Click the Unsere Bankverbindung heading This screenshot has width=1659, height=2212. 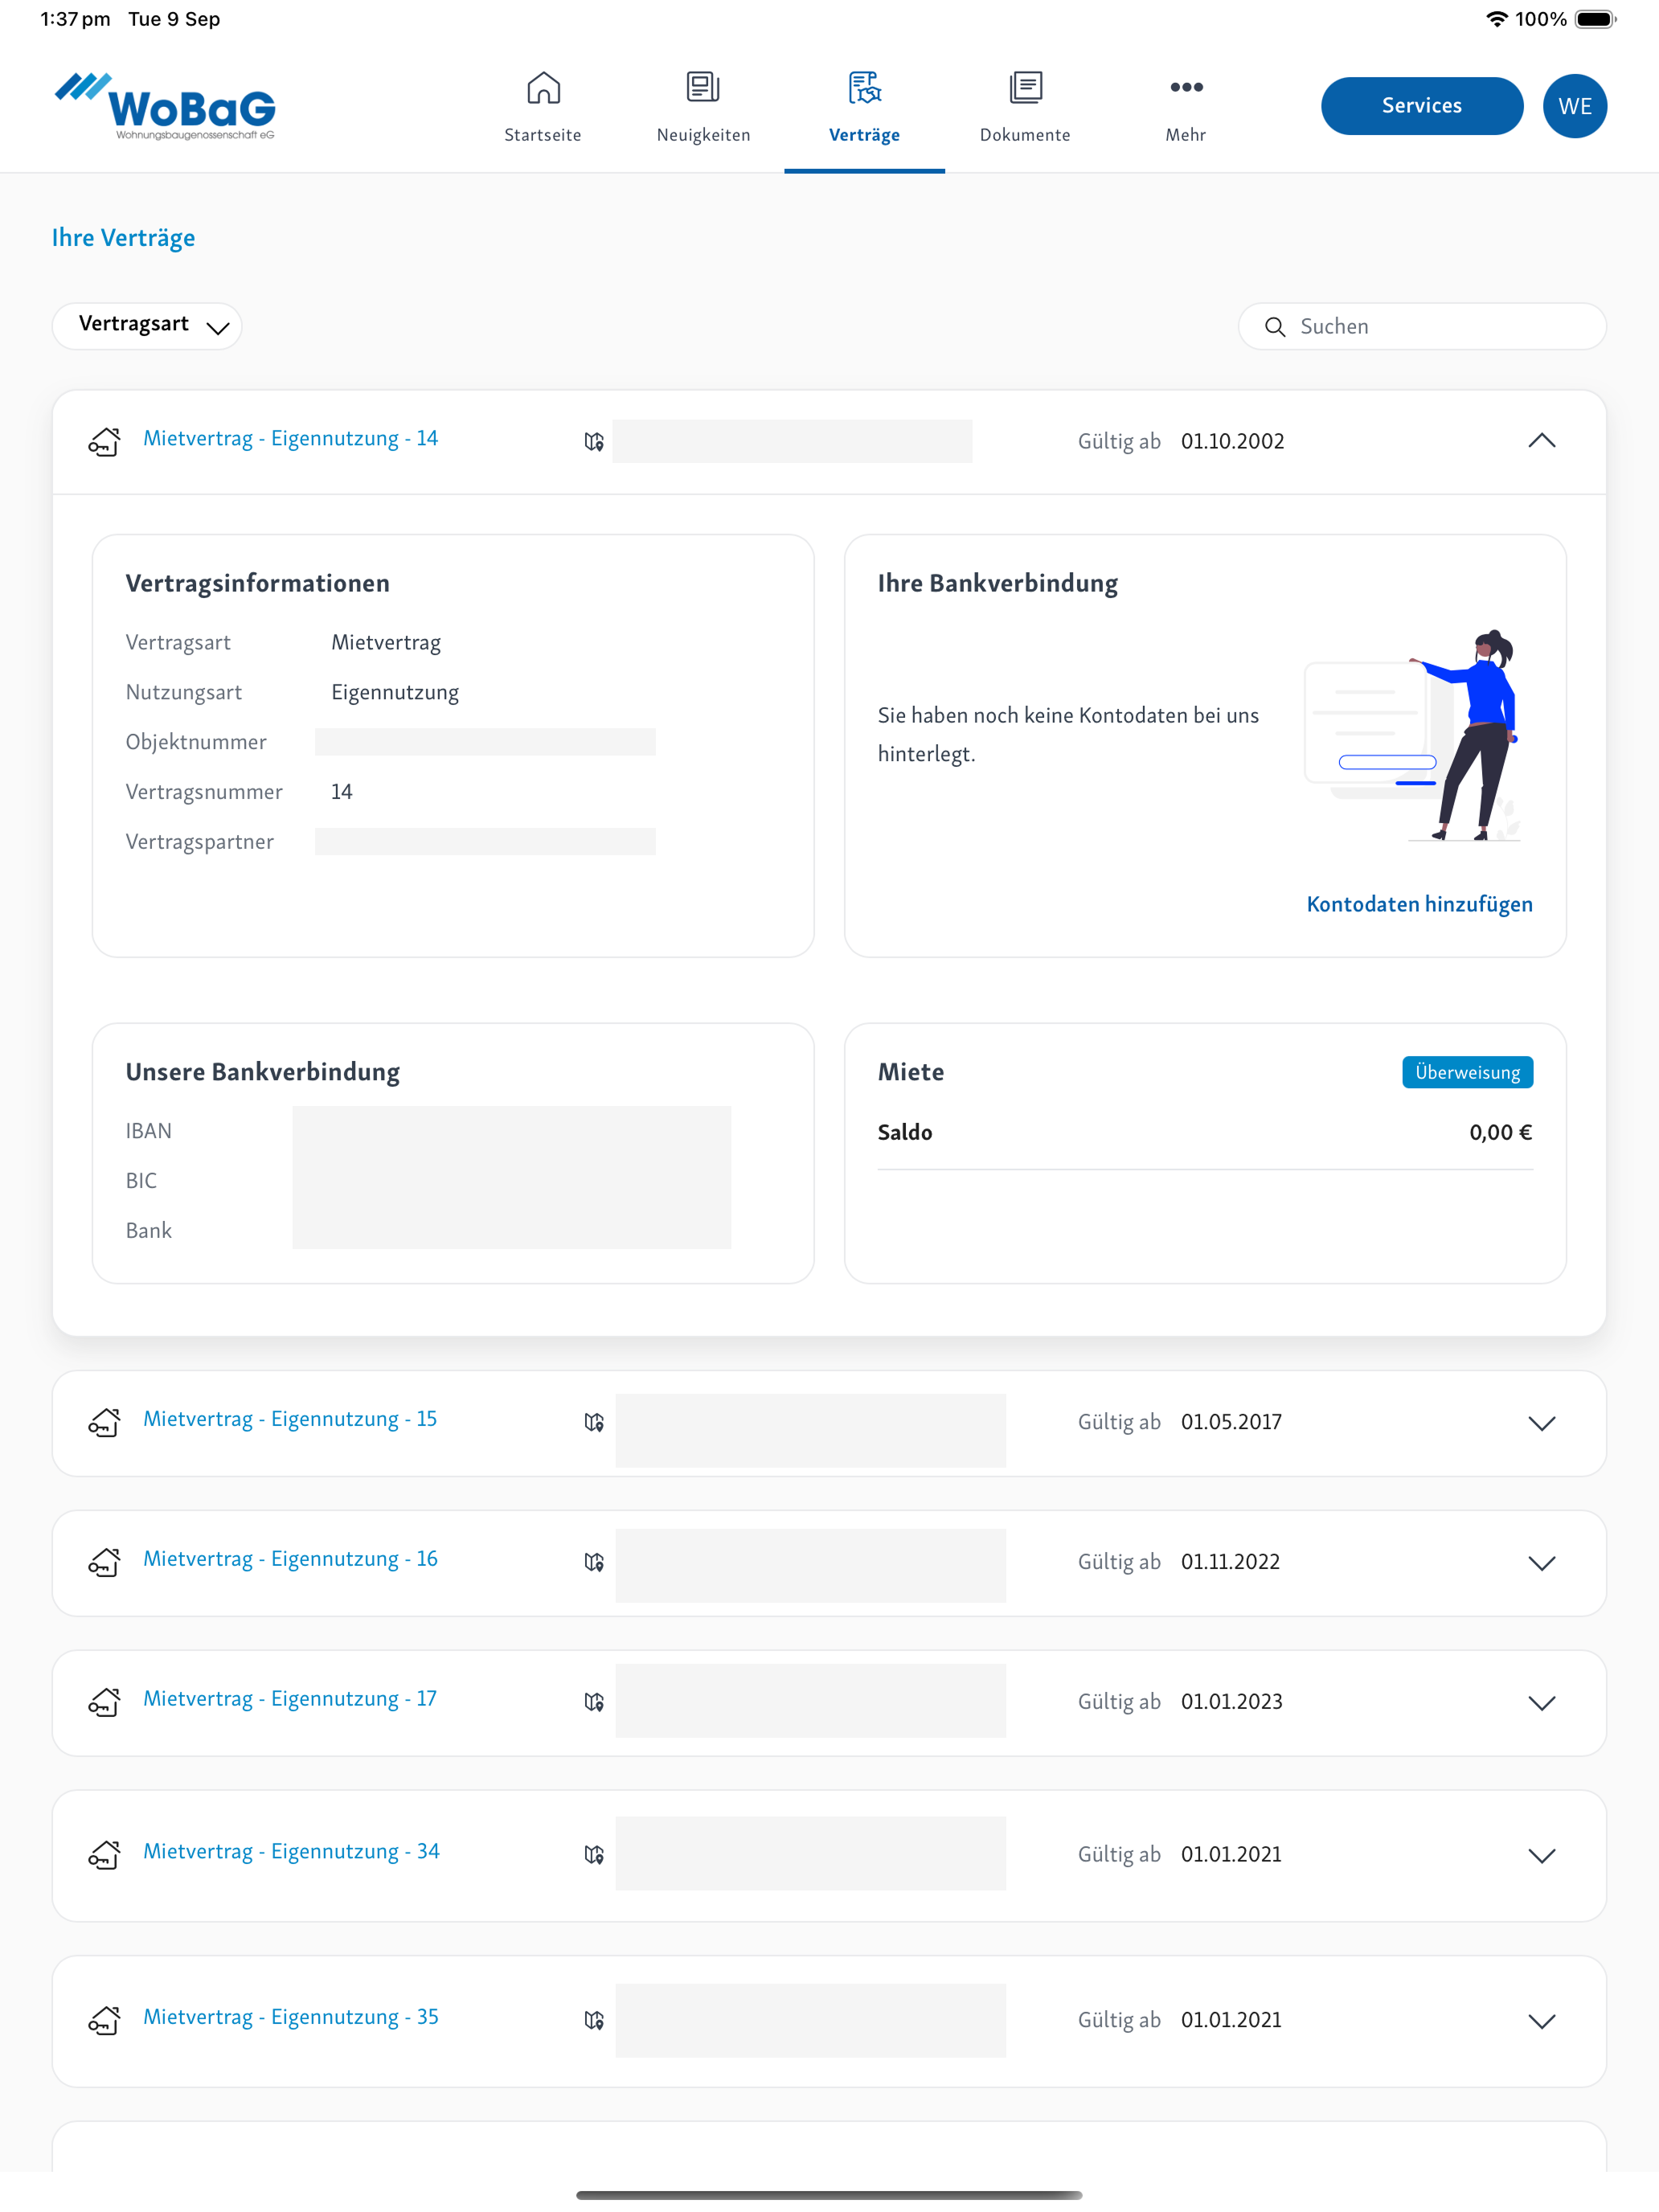[262, 1072]
